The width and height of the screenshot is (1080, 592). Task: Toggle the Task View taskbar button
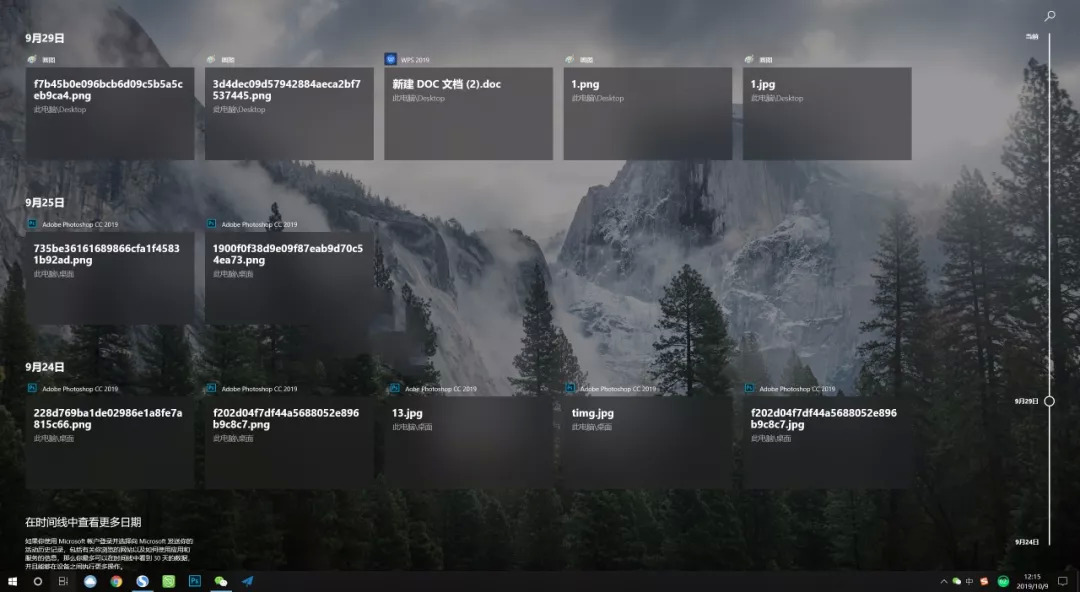(63, 582)
